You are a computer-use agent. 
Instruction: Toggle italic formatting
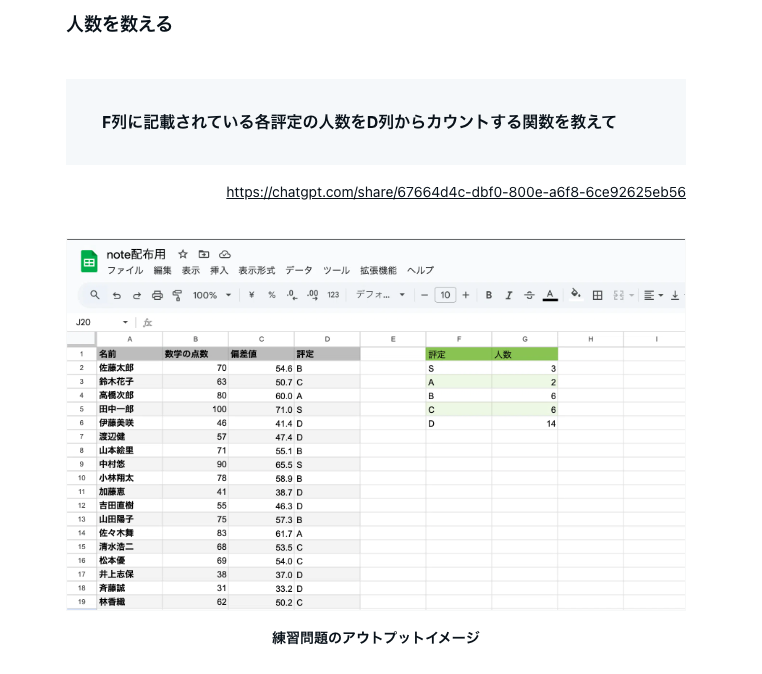click(x=509, y=295)
